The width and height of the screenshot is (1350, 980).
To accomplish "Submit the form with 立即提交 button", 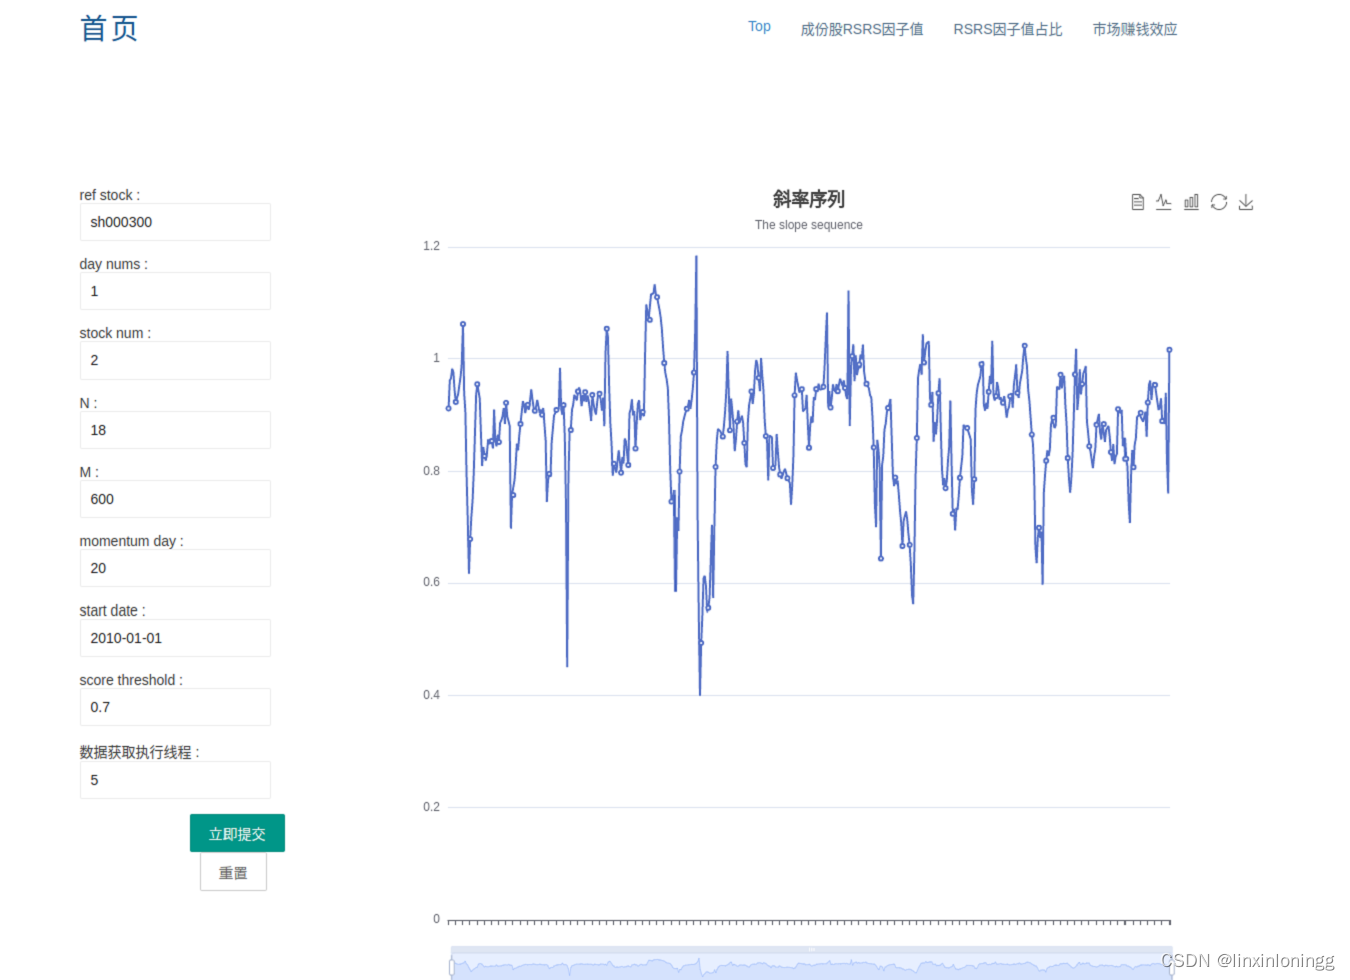I will [237, 833].
